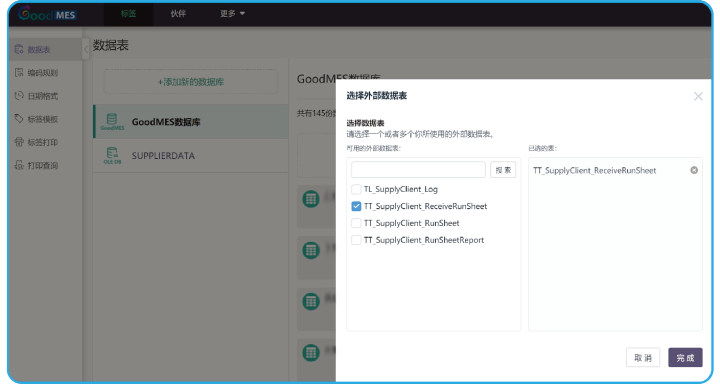
Task: Remove TT_SupplyClient_ReceiveRunSheet from selected tables
Action: pos(694,170)
